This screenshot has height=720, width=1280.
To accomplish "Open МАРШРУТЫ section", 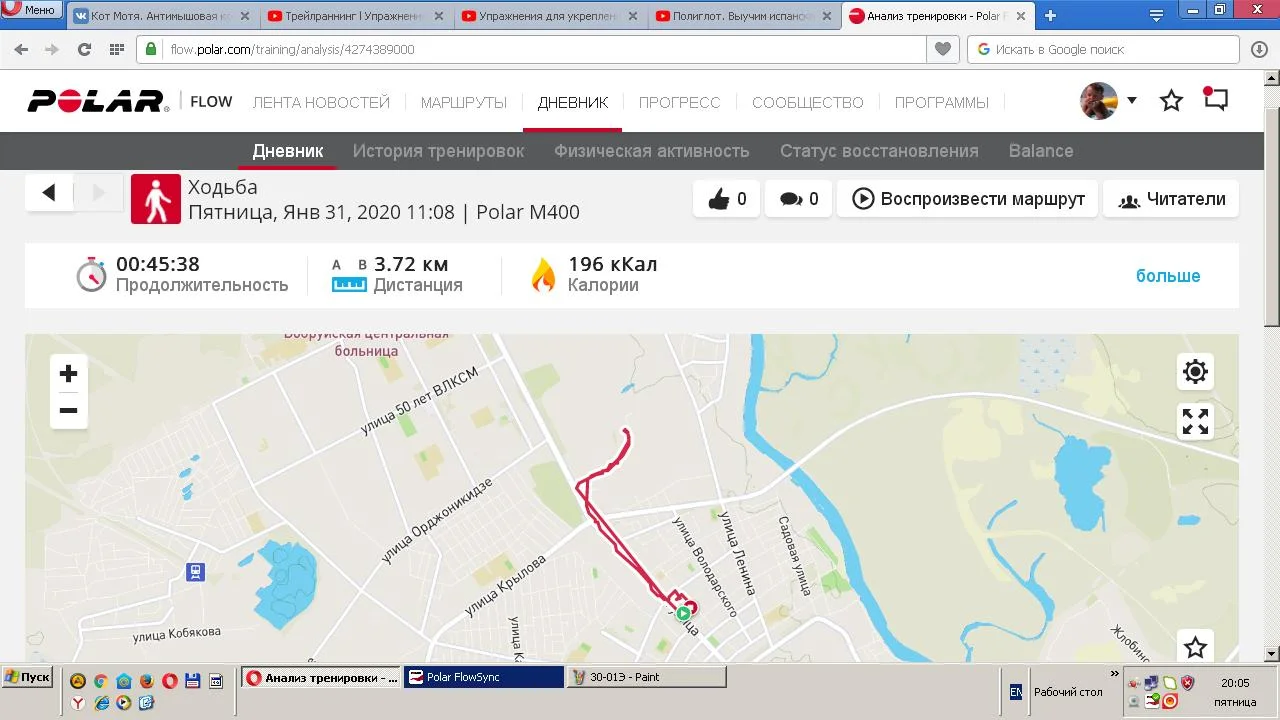I will click(464, 102).
